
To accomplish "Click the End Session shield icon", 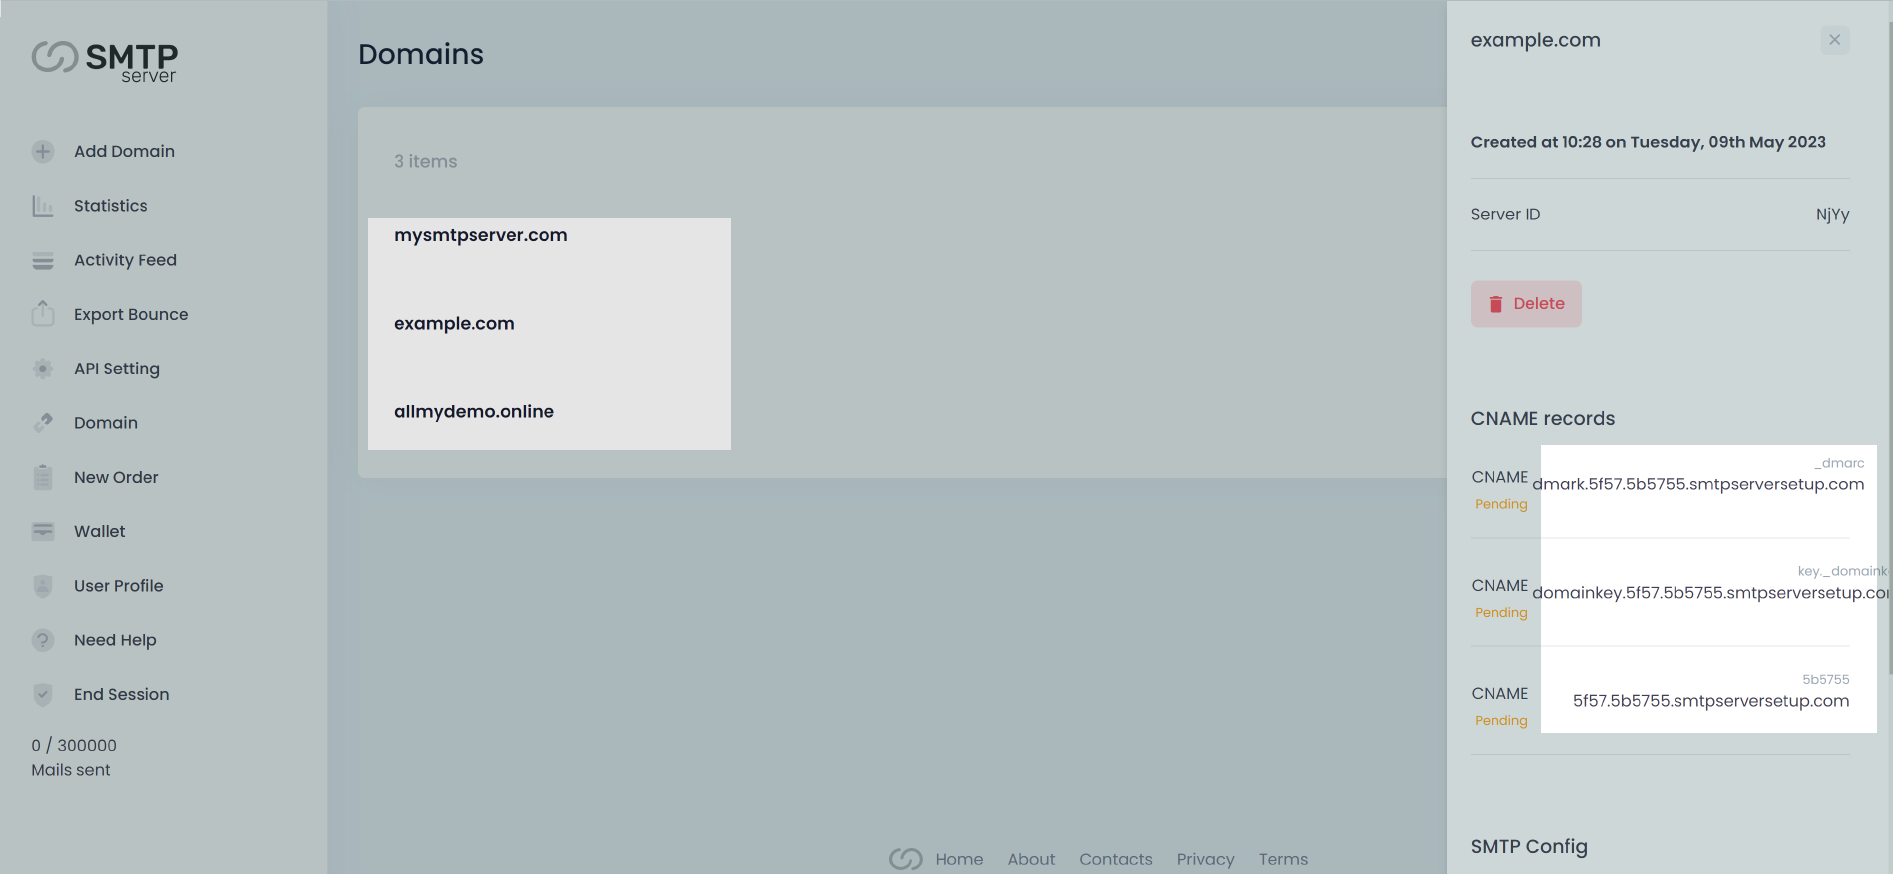I will (43, 694).
